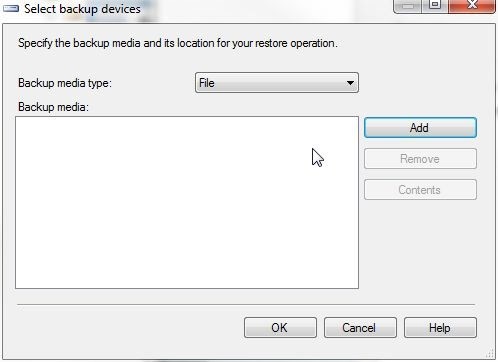This screenshot has height=362, width=498.
Task: Click the disabled Contents button
Action: click(420, 190)
